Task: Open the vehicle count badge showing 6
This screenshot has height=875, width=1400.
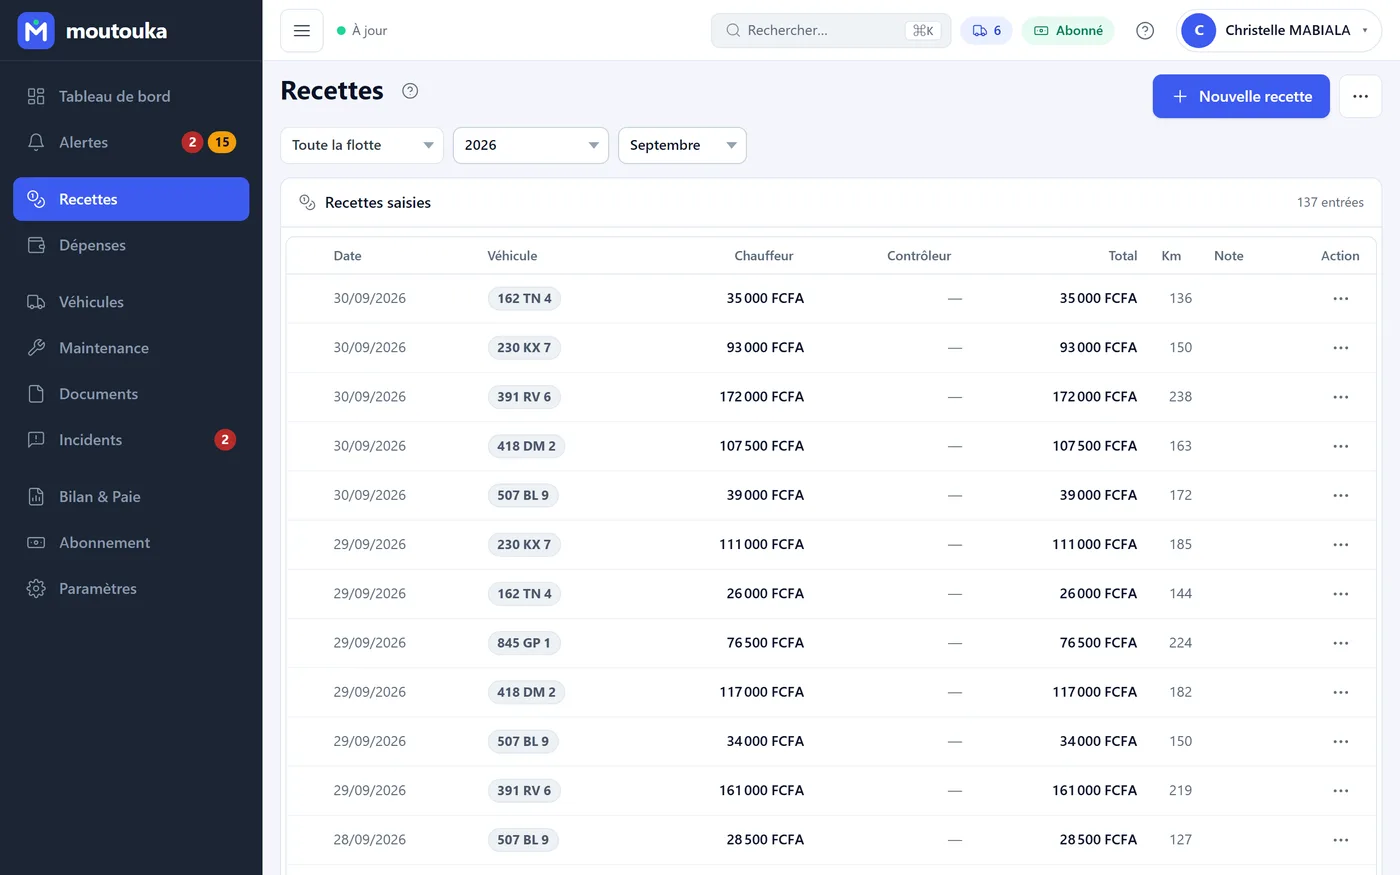Action: (x=986, y=31)
